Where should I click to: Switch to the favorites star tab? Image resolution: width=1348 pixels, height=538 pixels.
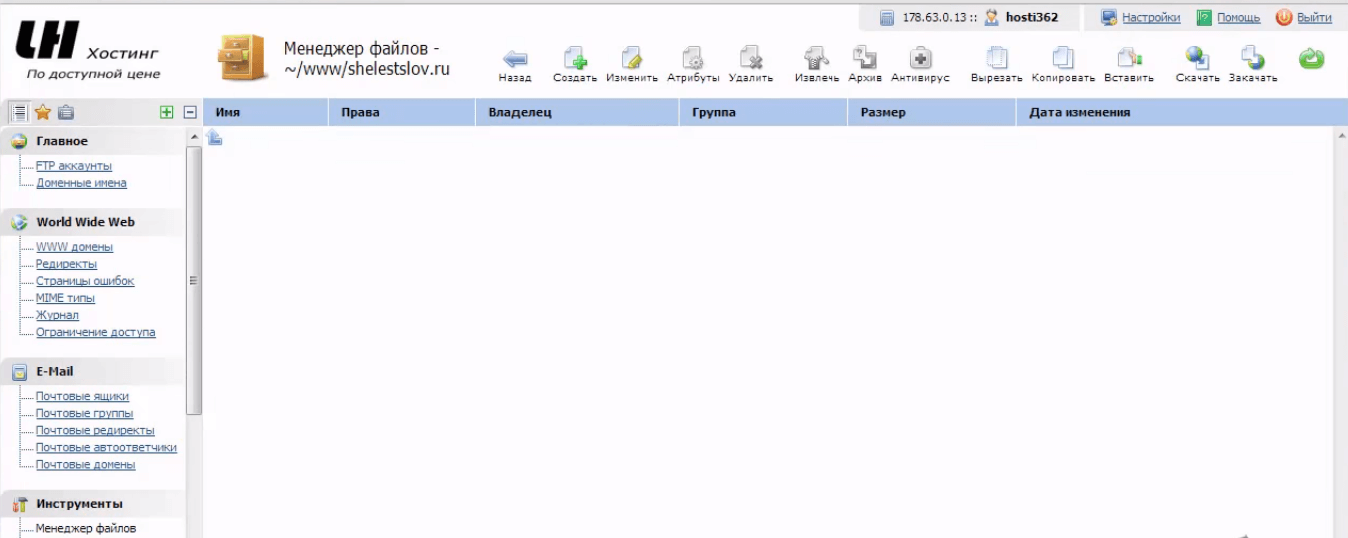click(x=43, y=113)
